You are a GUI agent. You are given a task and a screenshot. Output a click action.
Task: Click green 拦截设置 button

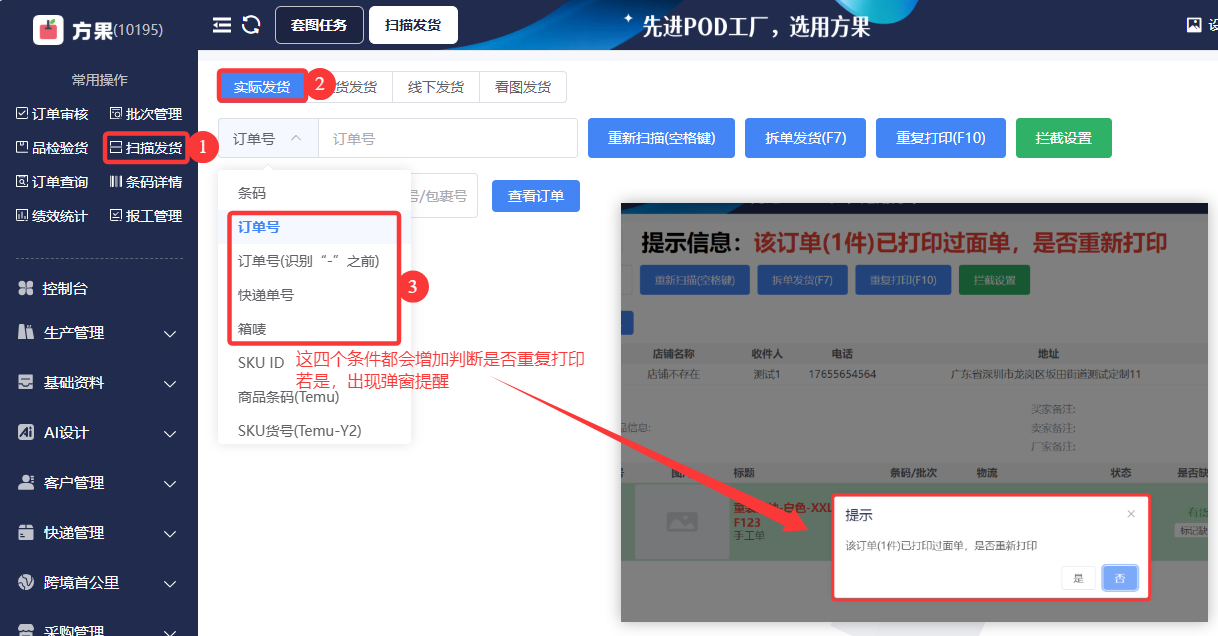(x=1064, y=138)
